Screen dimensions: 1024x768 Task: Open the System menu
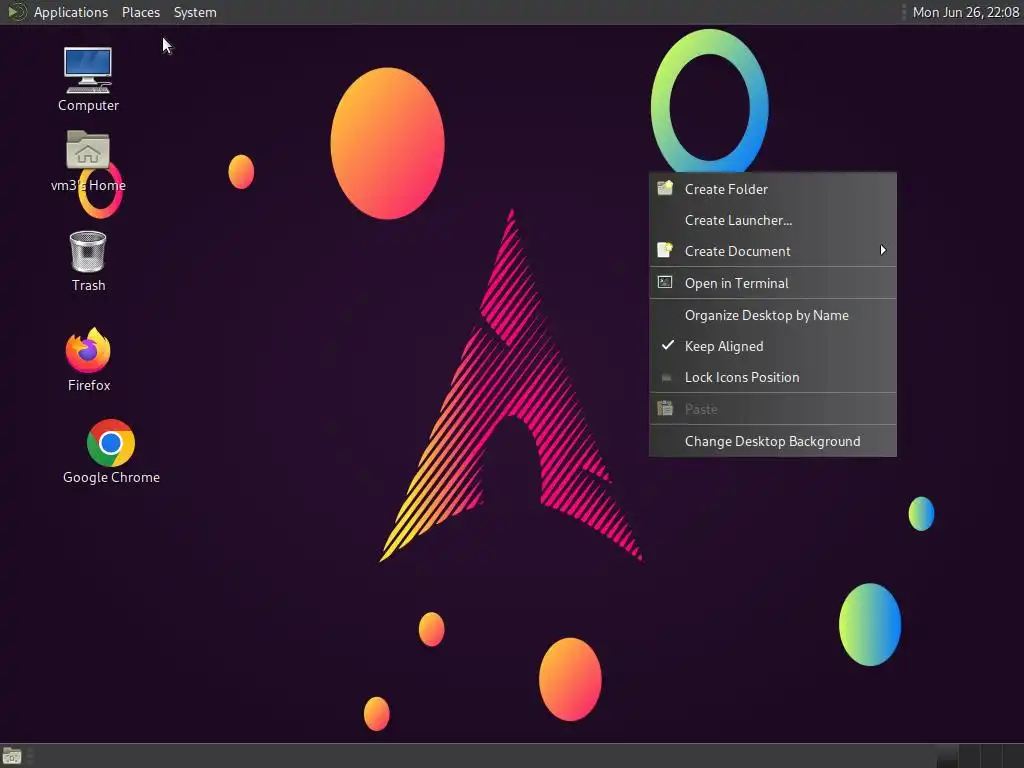pyautogui.click(x=195, y=12)
